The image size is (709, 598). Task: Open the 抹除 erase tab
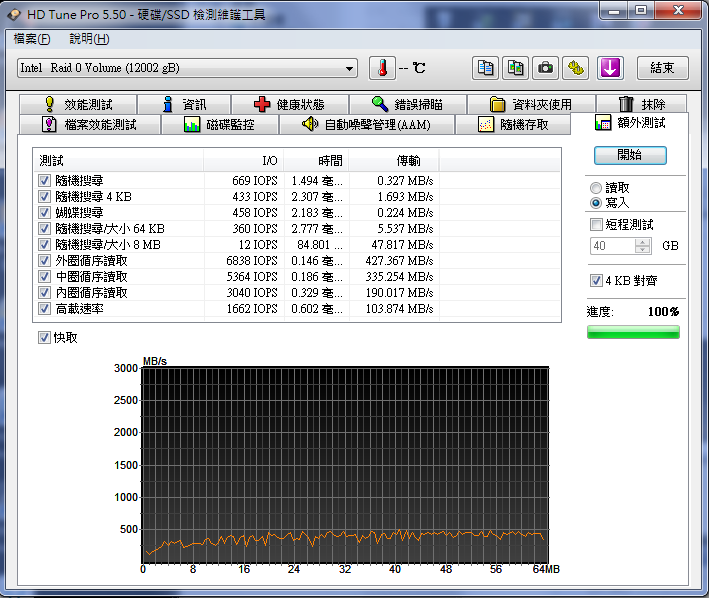(642, 104)
